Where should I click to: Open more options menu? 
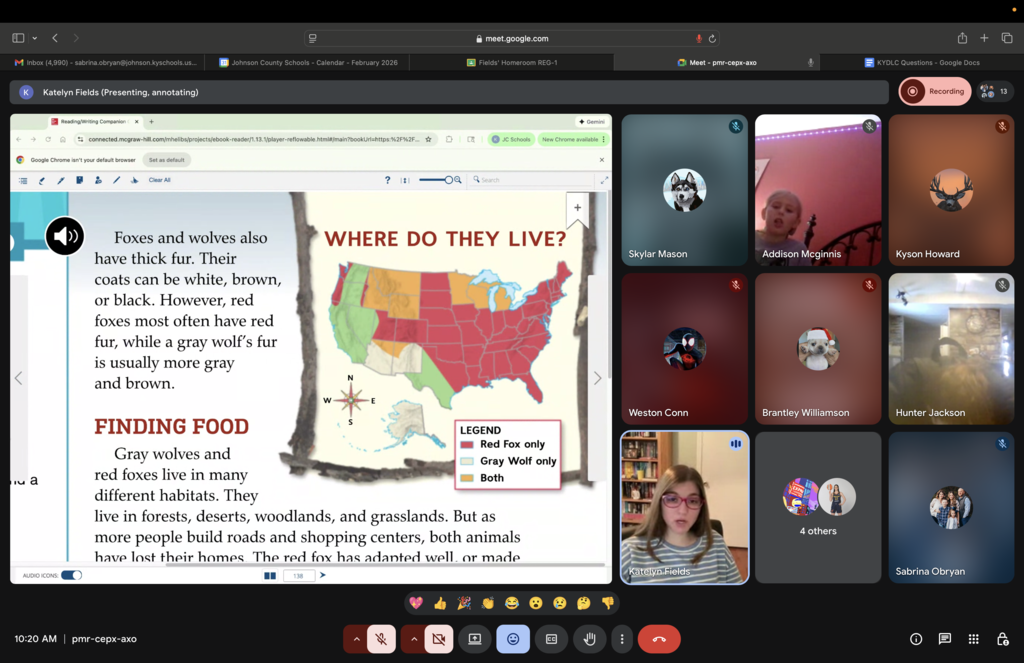[622, 639]
